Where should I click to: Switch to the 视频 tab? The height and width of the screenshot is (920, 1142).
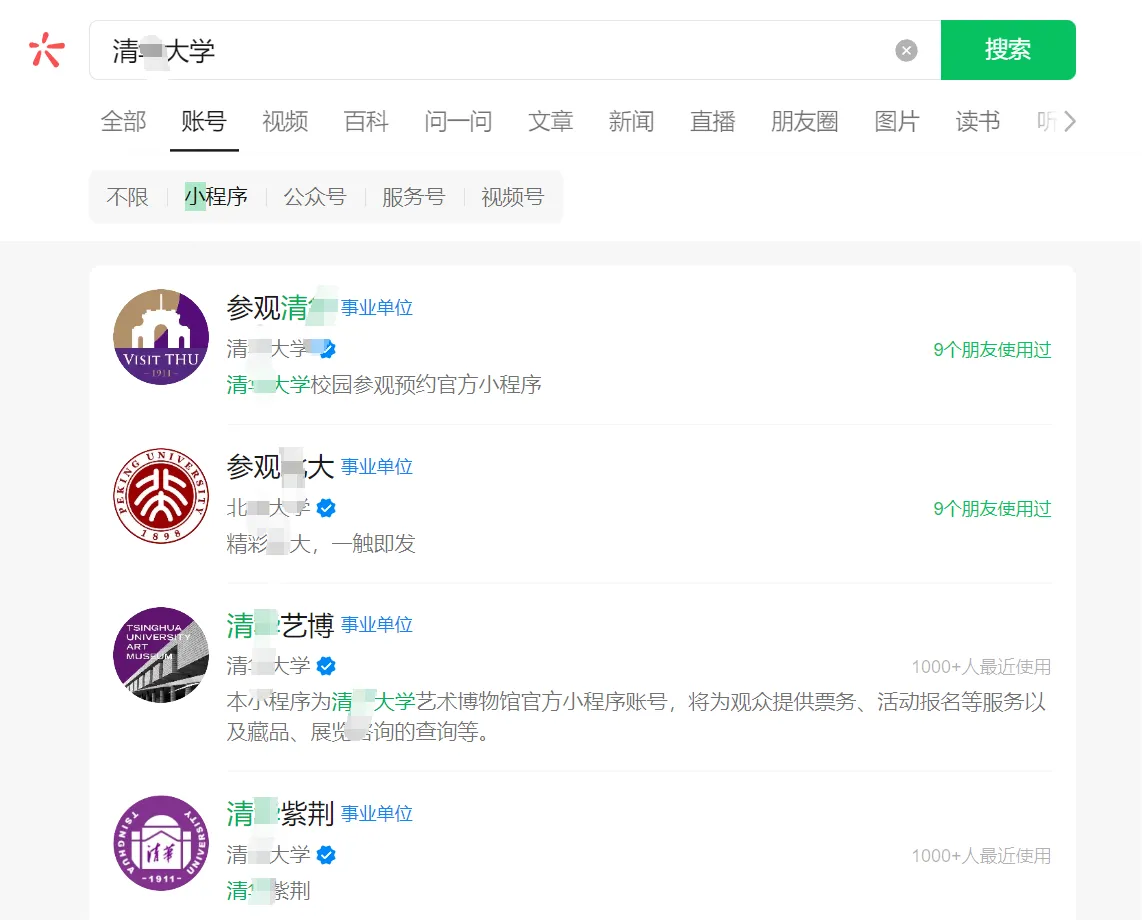coord(284,120)
